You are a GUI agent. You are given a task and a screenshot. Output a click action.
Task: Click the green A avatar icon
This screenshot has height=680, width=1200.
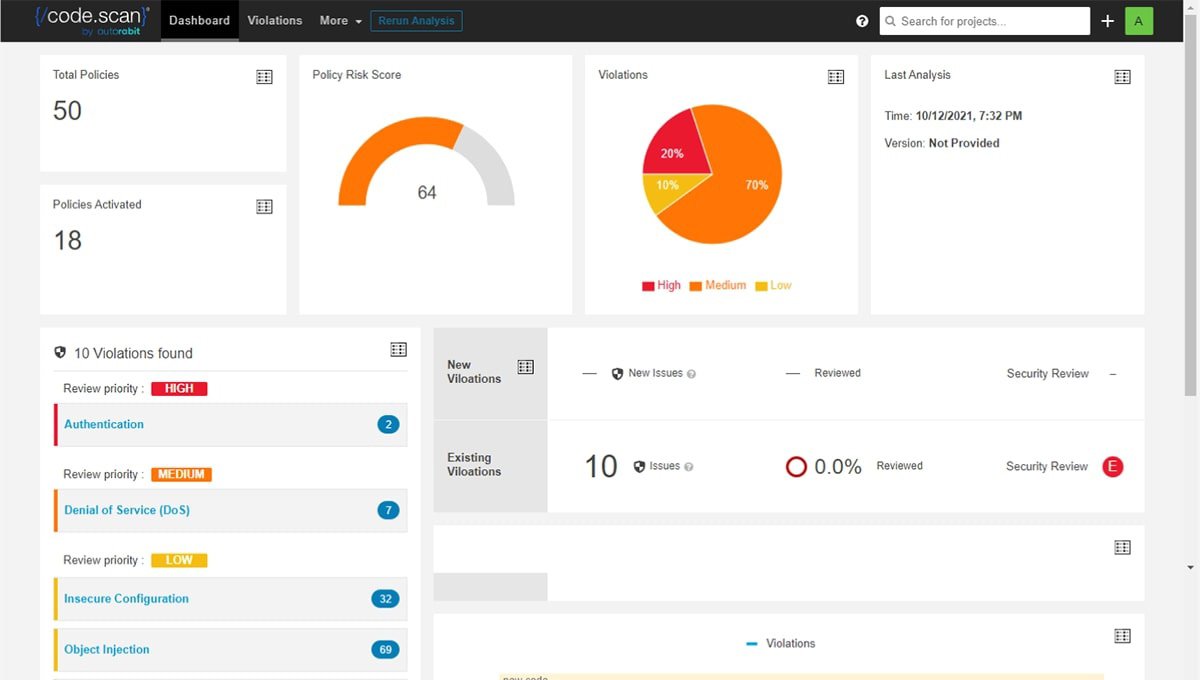[1139, 20]
